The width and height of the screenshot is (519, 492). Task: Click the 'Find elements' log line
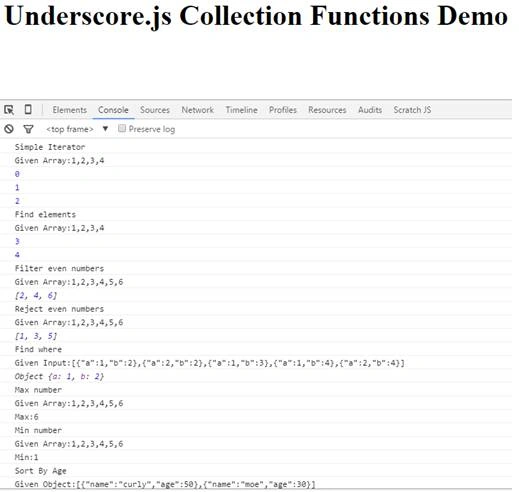click(45, 214)
